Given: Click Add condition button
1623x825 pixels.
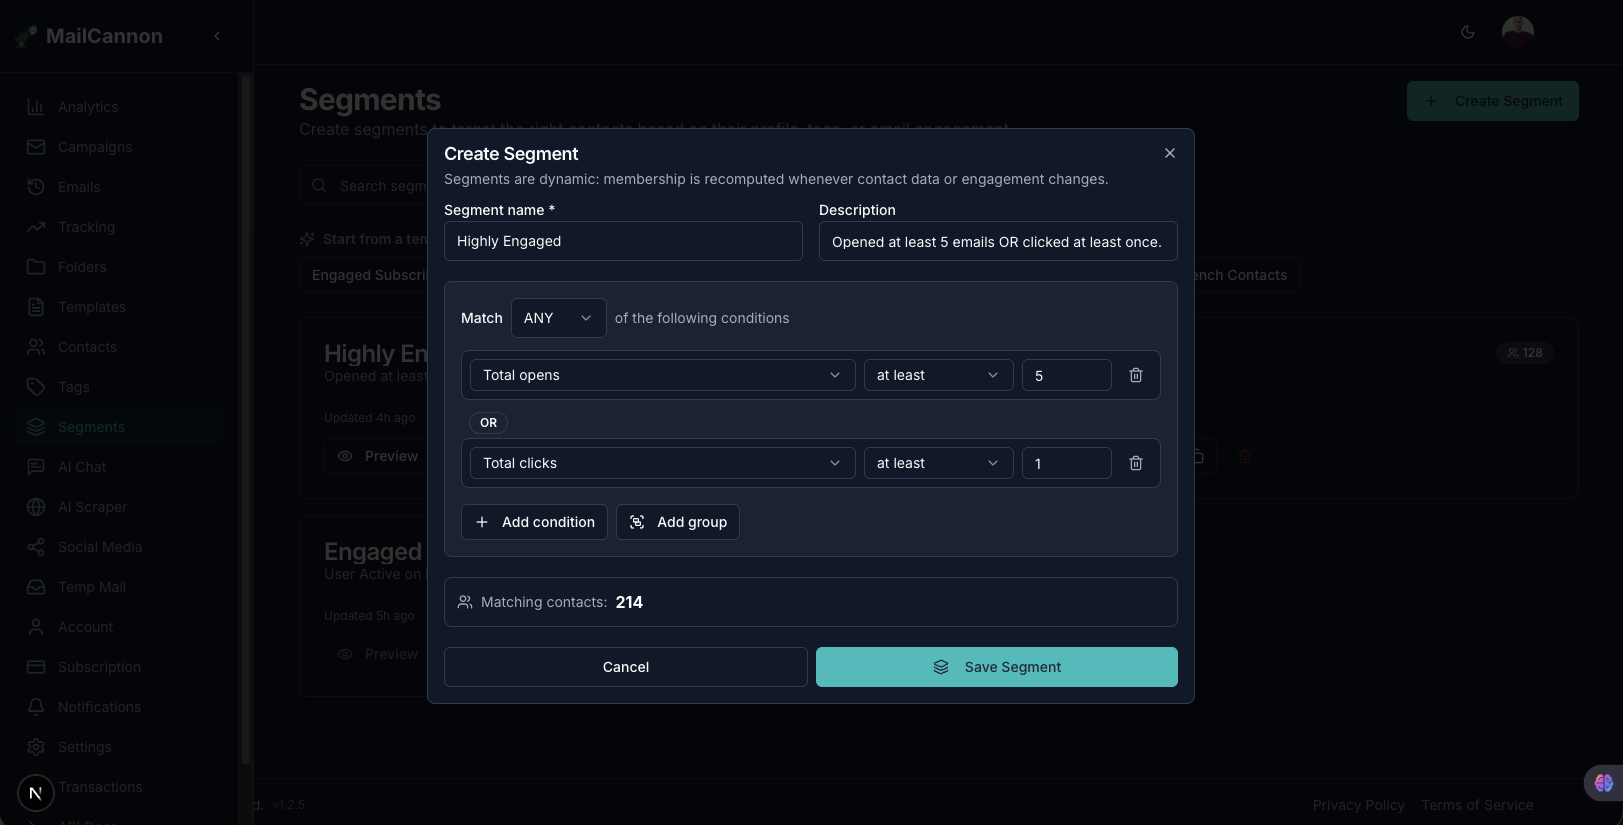Looking at the screenshot, I should [x=534, y=522].
